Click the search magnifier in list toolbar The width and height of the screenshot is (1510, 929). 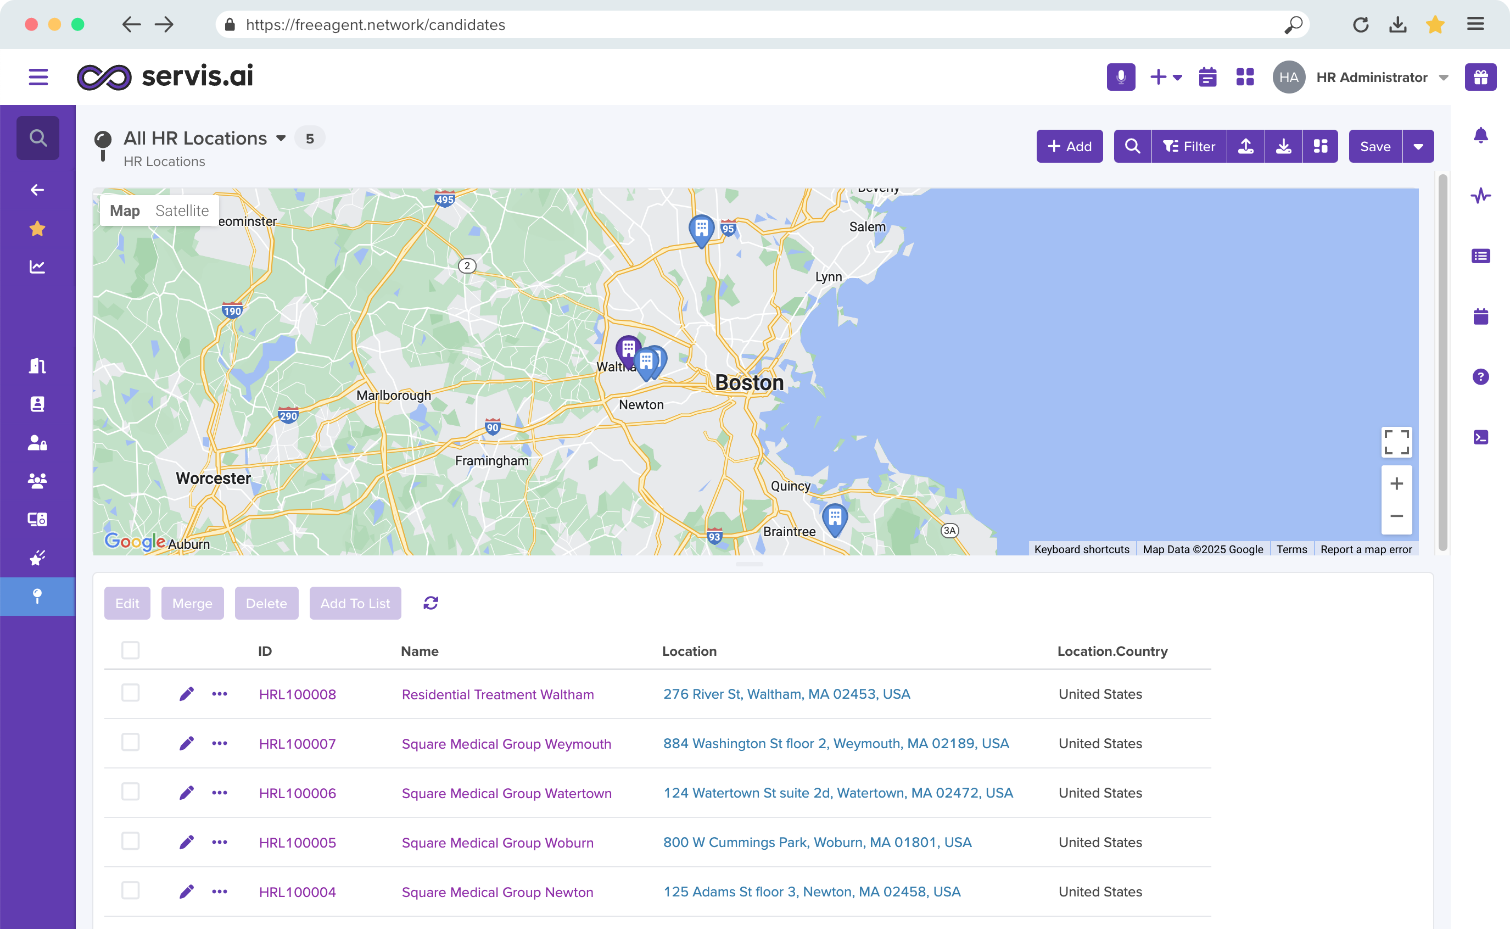point(1132,146)
